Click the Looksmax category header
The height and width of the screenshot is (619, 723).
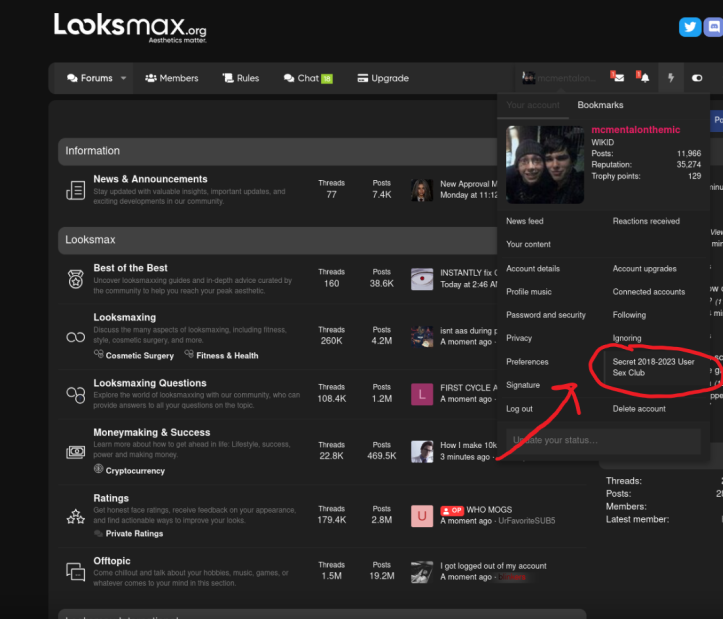tap(278, 240)
